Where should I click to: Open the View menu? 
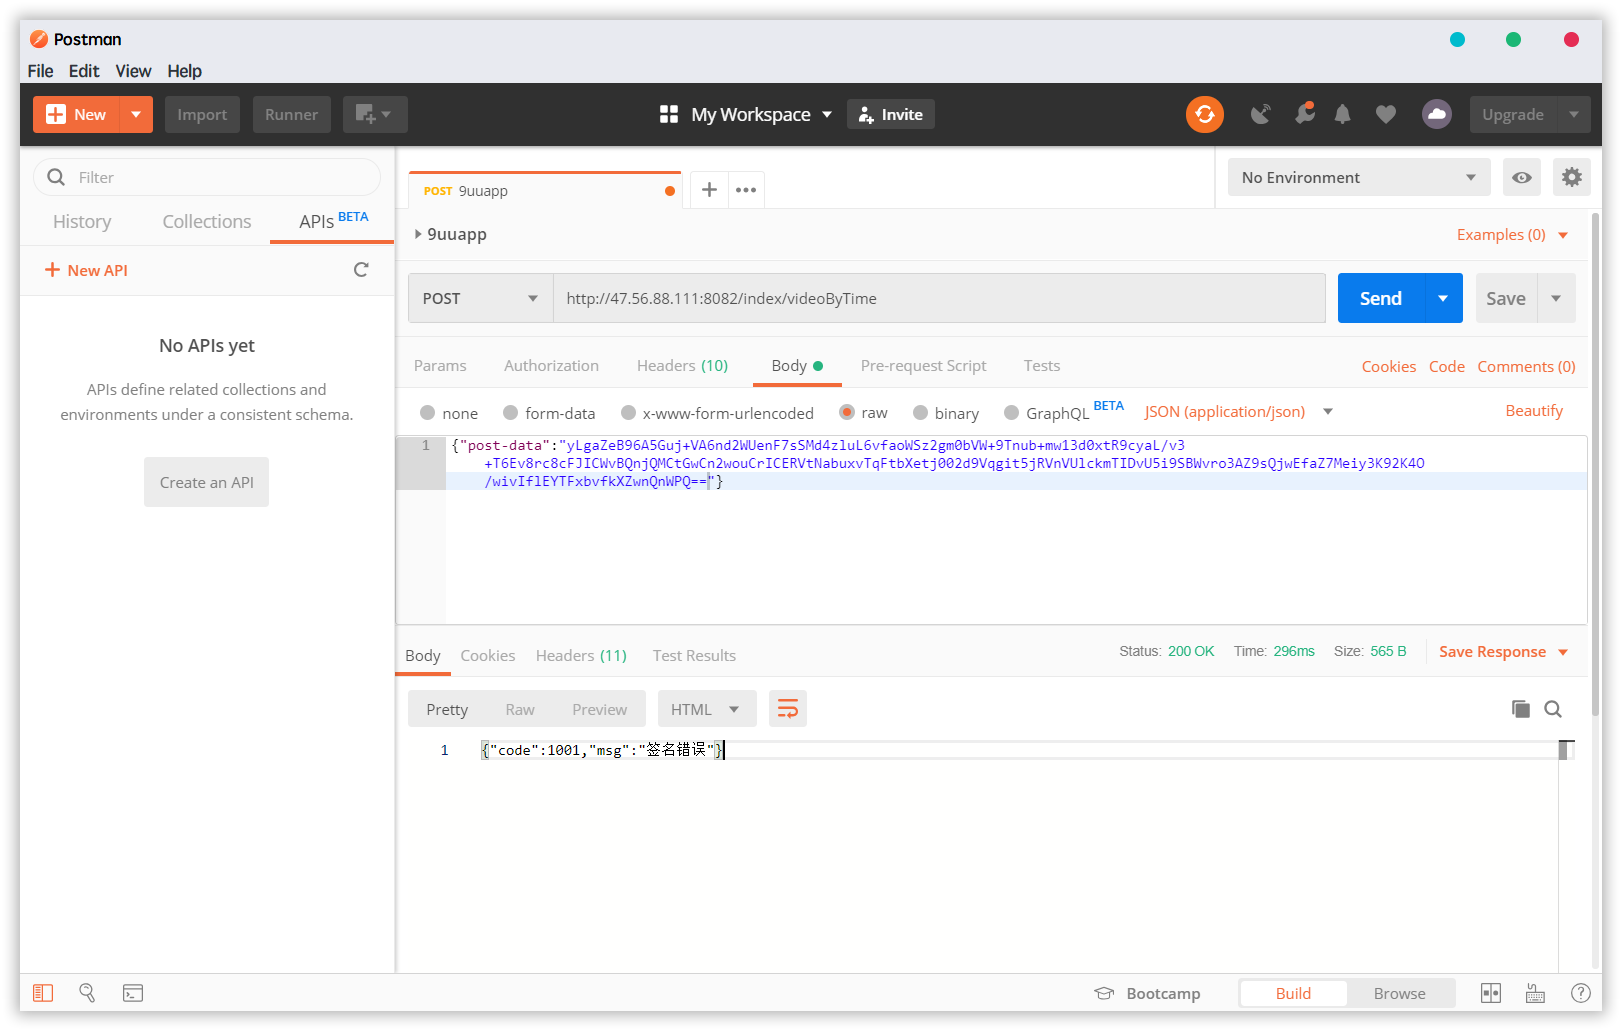pos(133,71)
